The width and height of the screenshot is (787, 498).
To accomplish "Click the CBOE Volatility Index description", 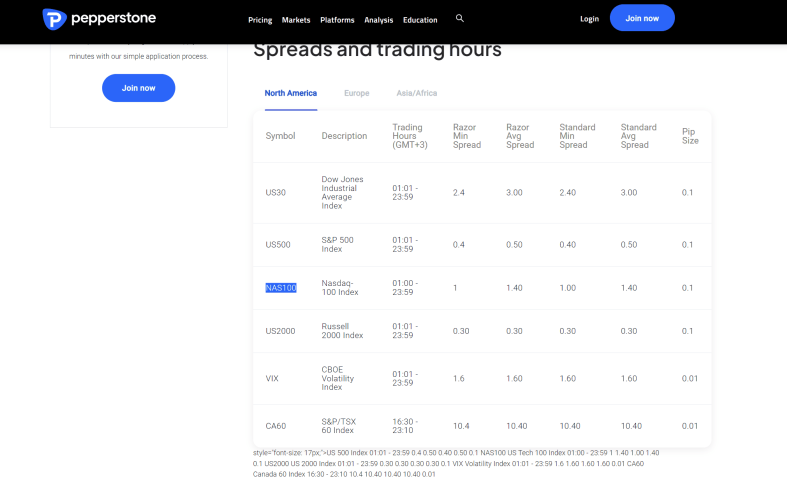I will [x=338, y=379].
